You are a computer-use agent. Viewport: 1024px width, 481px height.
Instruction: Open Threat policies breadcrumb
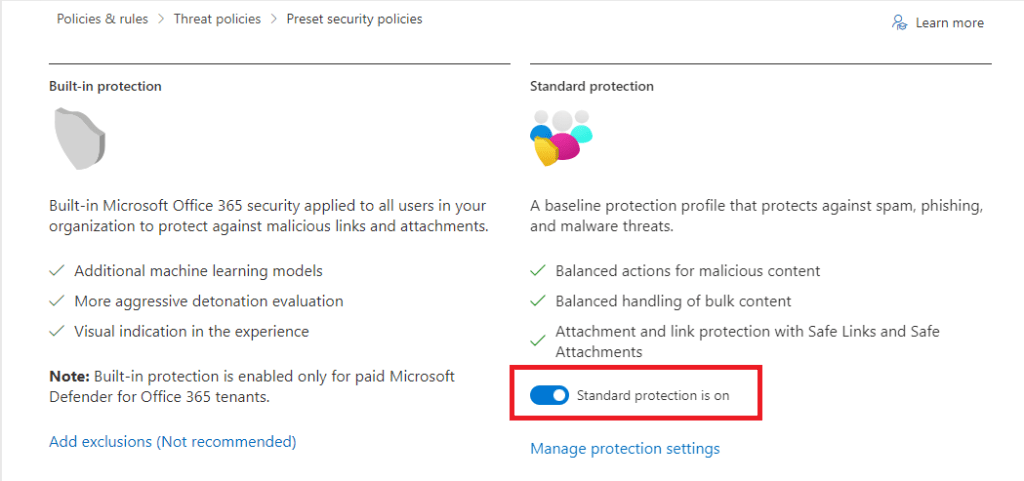[x=217, y=19]
